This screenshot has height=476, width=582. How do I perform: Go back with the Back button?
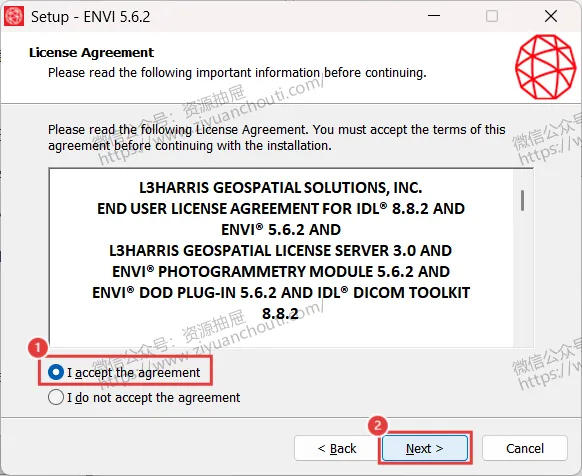[337, 448]
